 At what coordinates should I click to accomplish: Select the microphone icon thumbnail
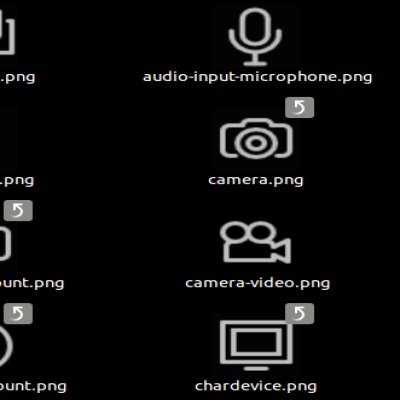(255, 36)
